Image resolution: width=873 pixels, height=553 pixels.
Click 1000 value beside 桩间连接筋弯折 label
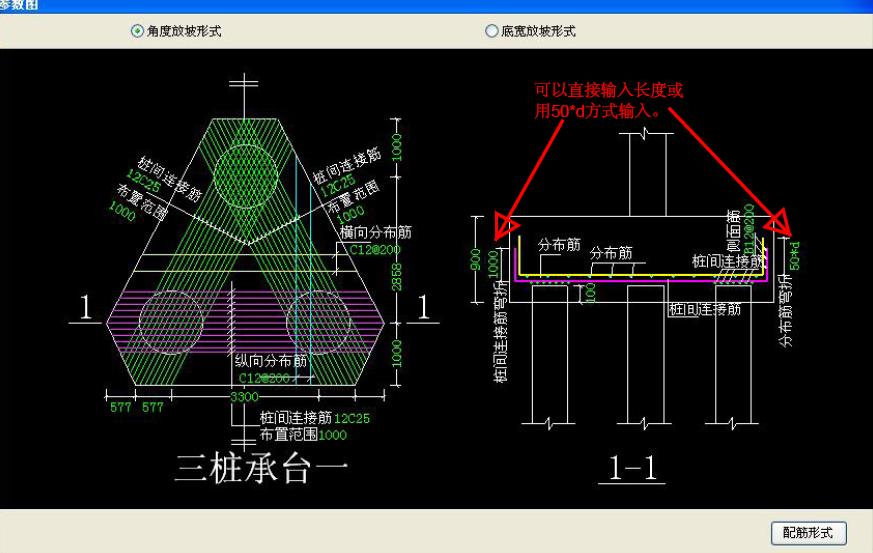pyautogui.click(x=493, y=264)
